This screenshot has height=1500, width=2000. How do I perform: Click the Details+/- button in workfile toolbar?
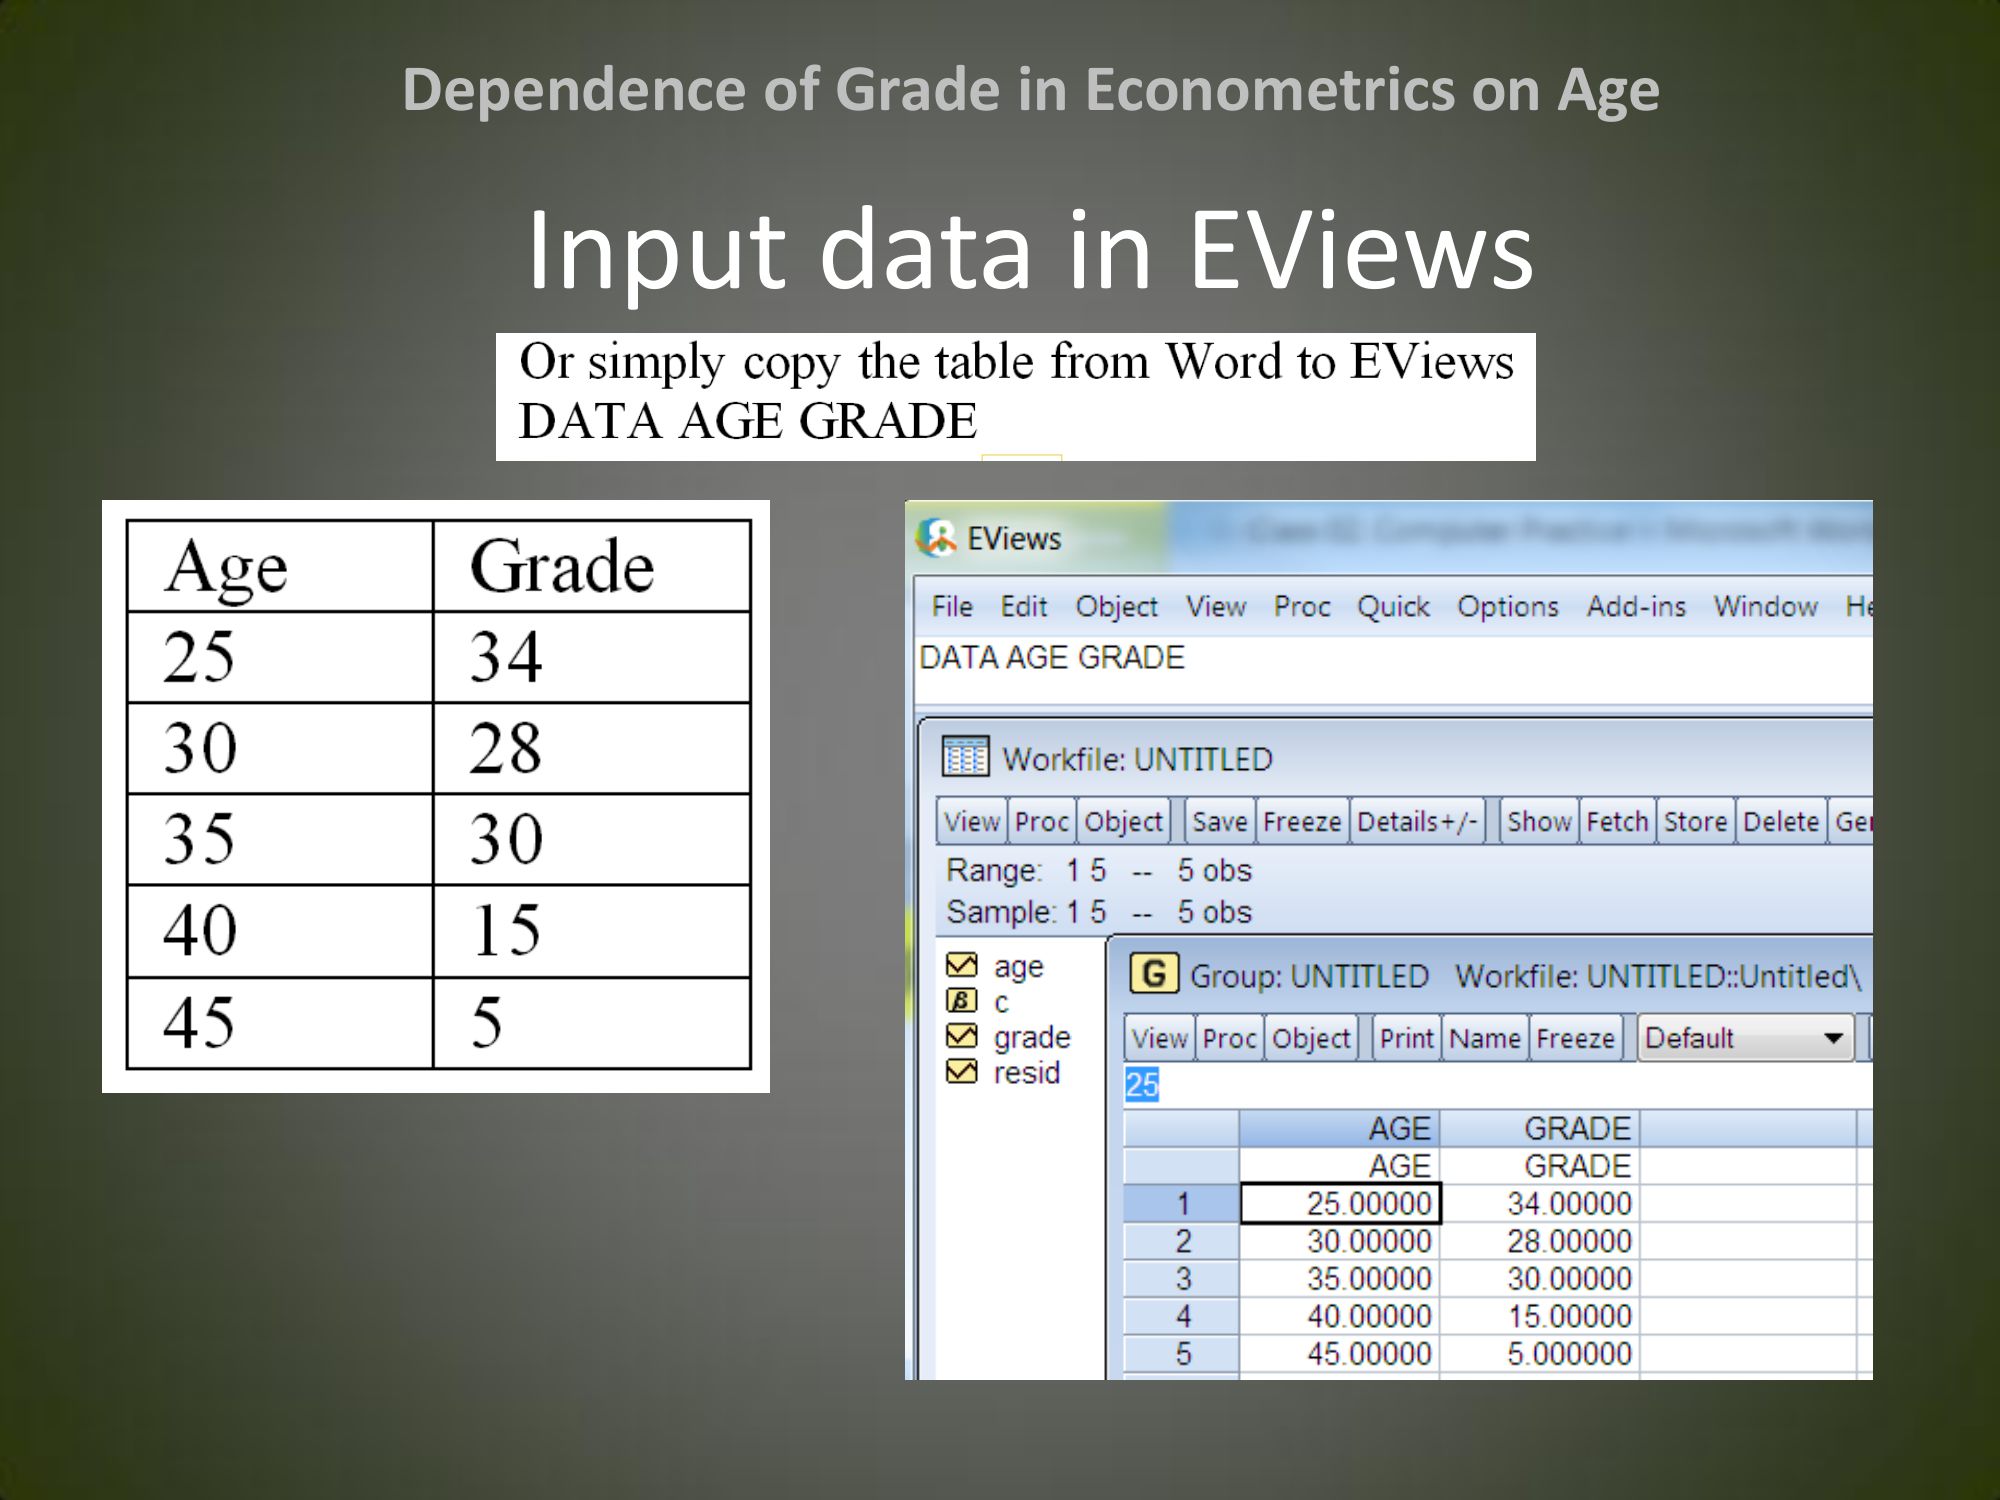pos(1416,821)
